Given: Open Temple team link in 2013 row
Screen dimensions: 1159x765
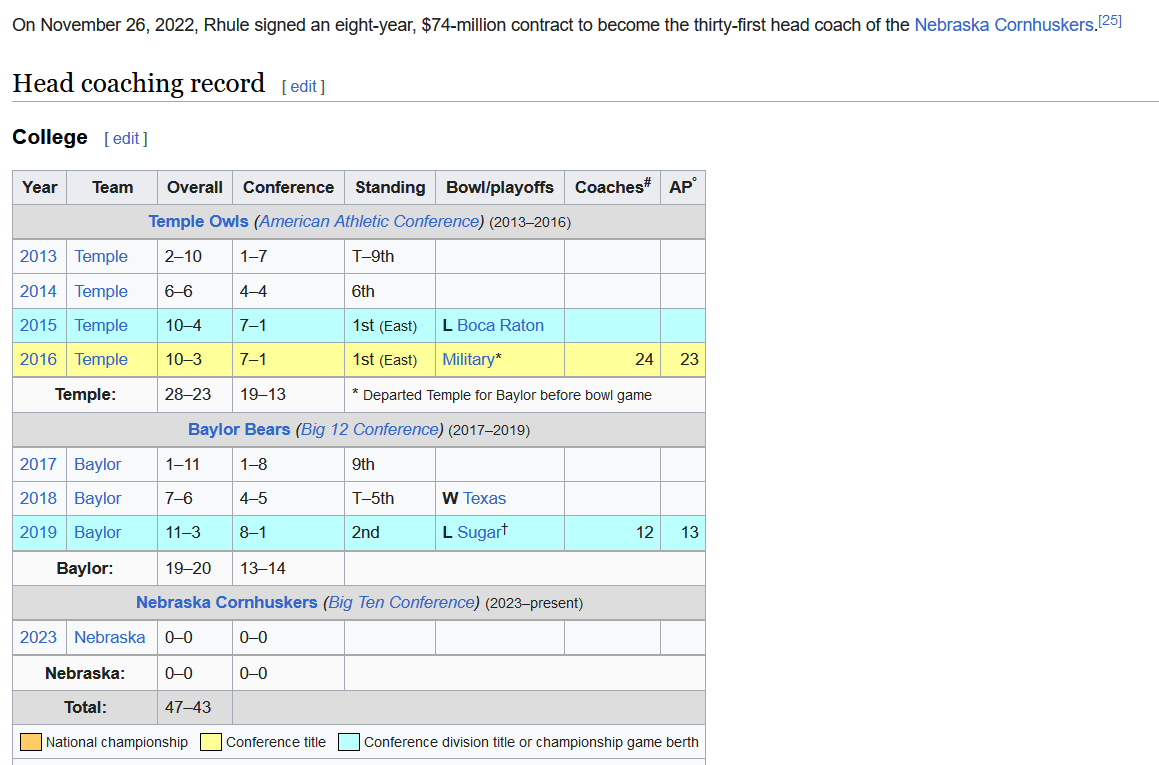Looking at the screenshot, I should [x=101, y=256].
